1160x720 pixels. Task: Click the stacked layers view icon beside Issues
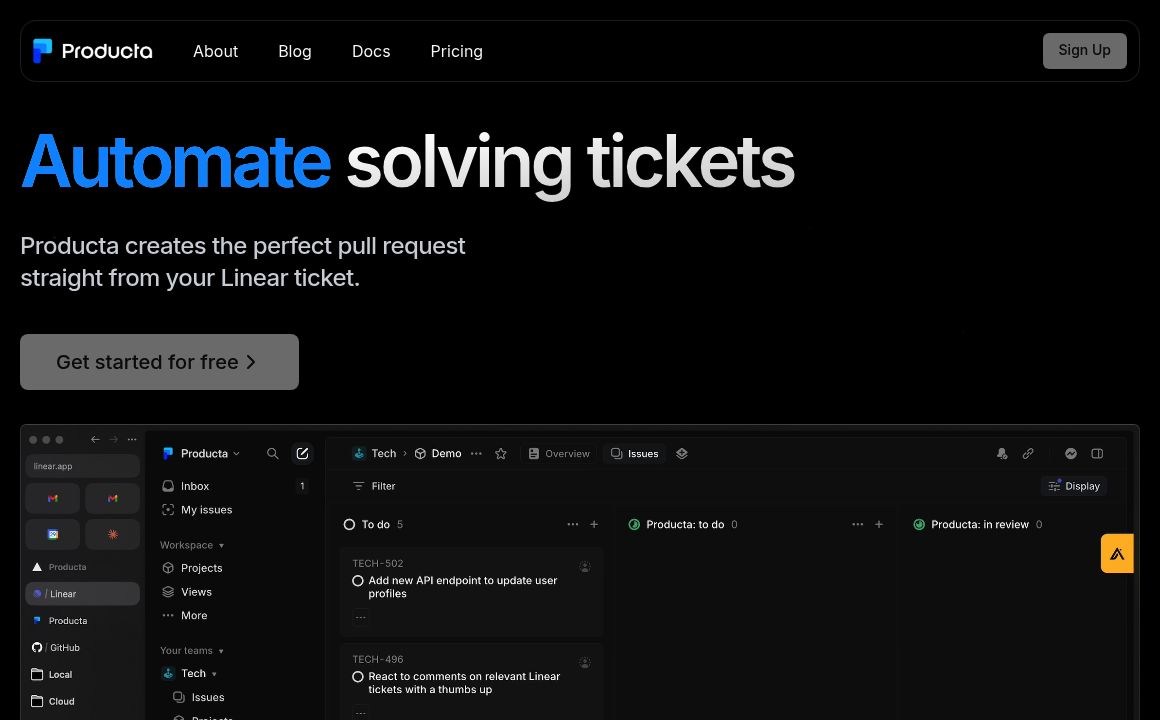(682, 454)
